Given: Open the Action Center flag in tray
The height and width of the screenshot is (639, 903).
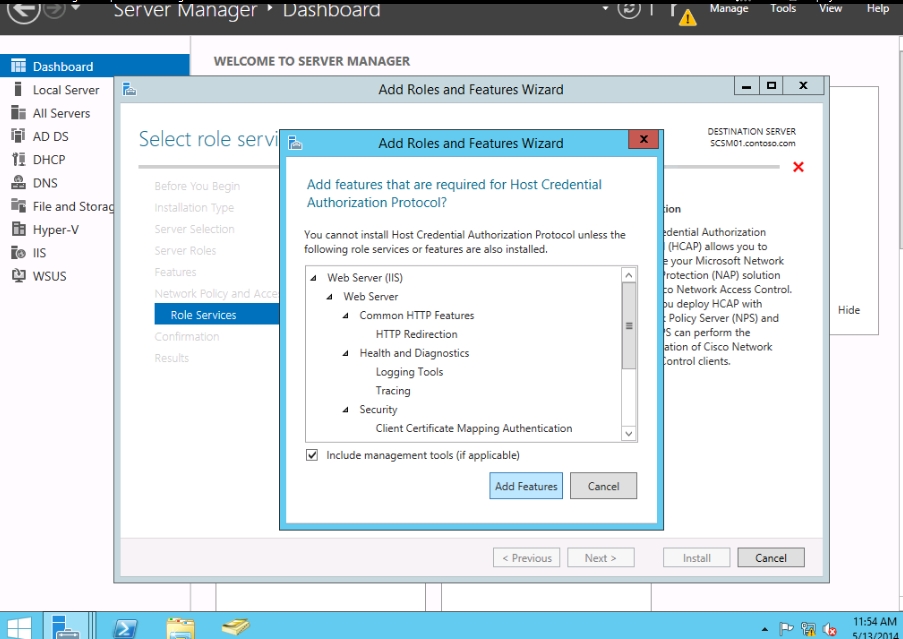Looking at the screenshot, I should pyautogui.click(x=786, y=629).
